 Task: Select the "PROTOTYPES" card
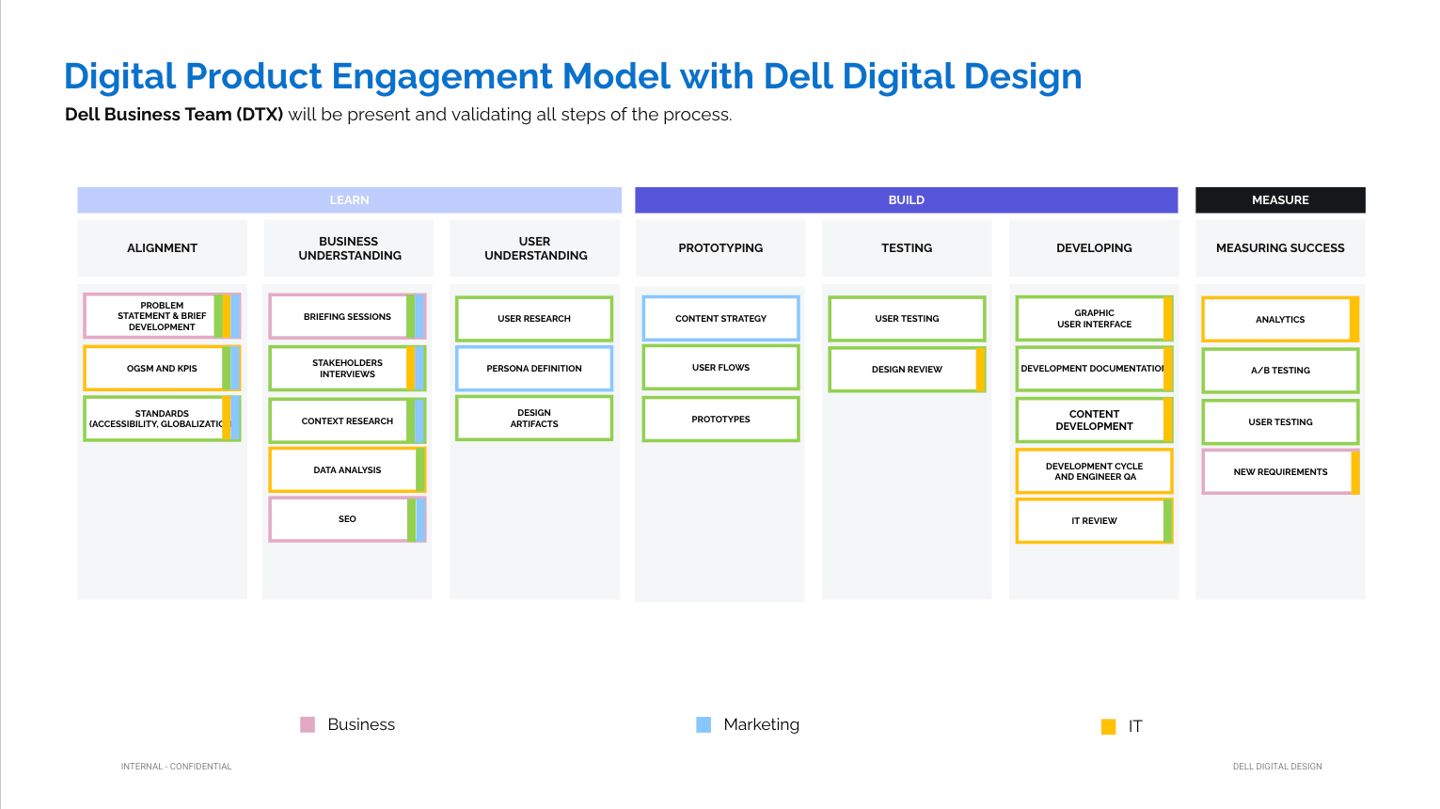[x=721, y=419]
